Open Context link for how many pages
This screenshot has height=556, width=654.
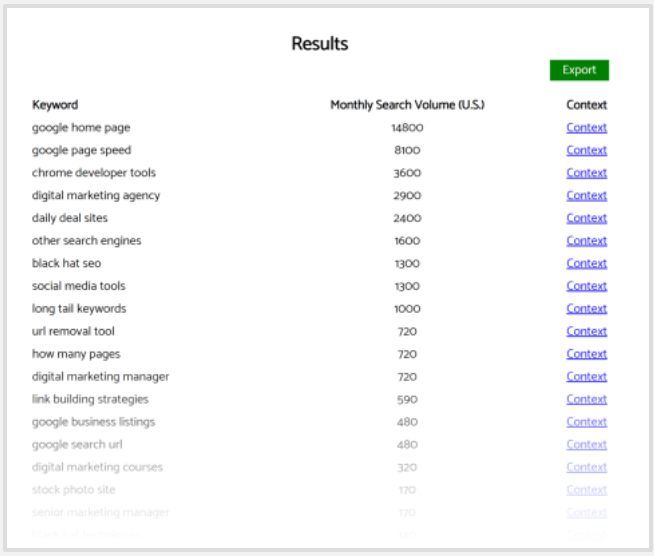586,354
